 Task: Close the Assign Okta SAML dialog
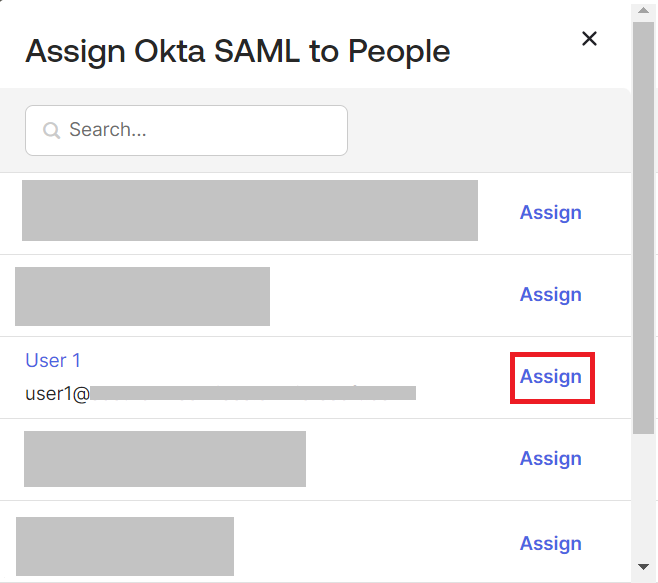[589, 39]
